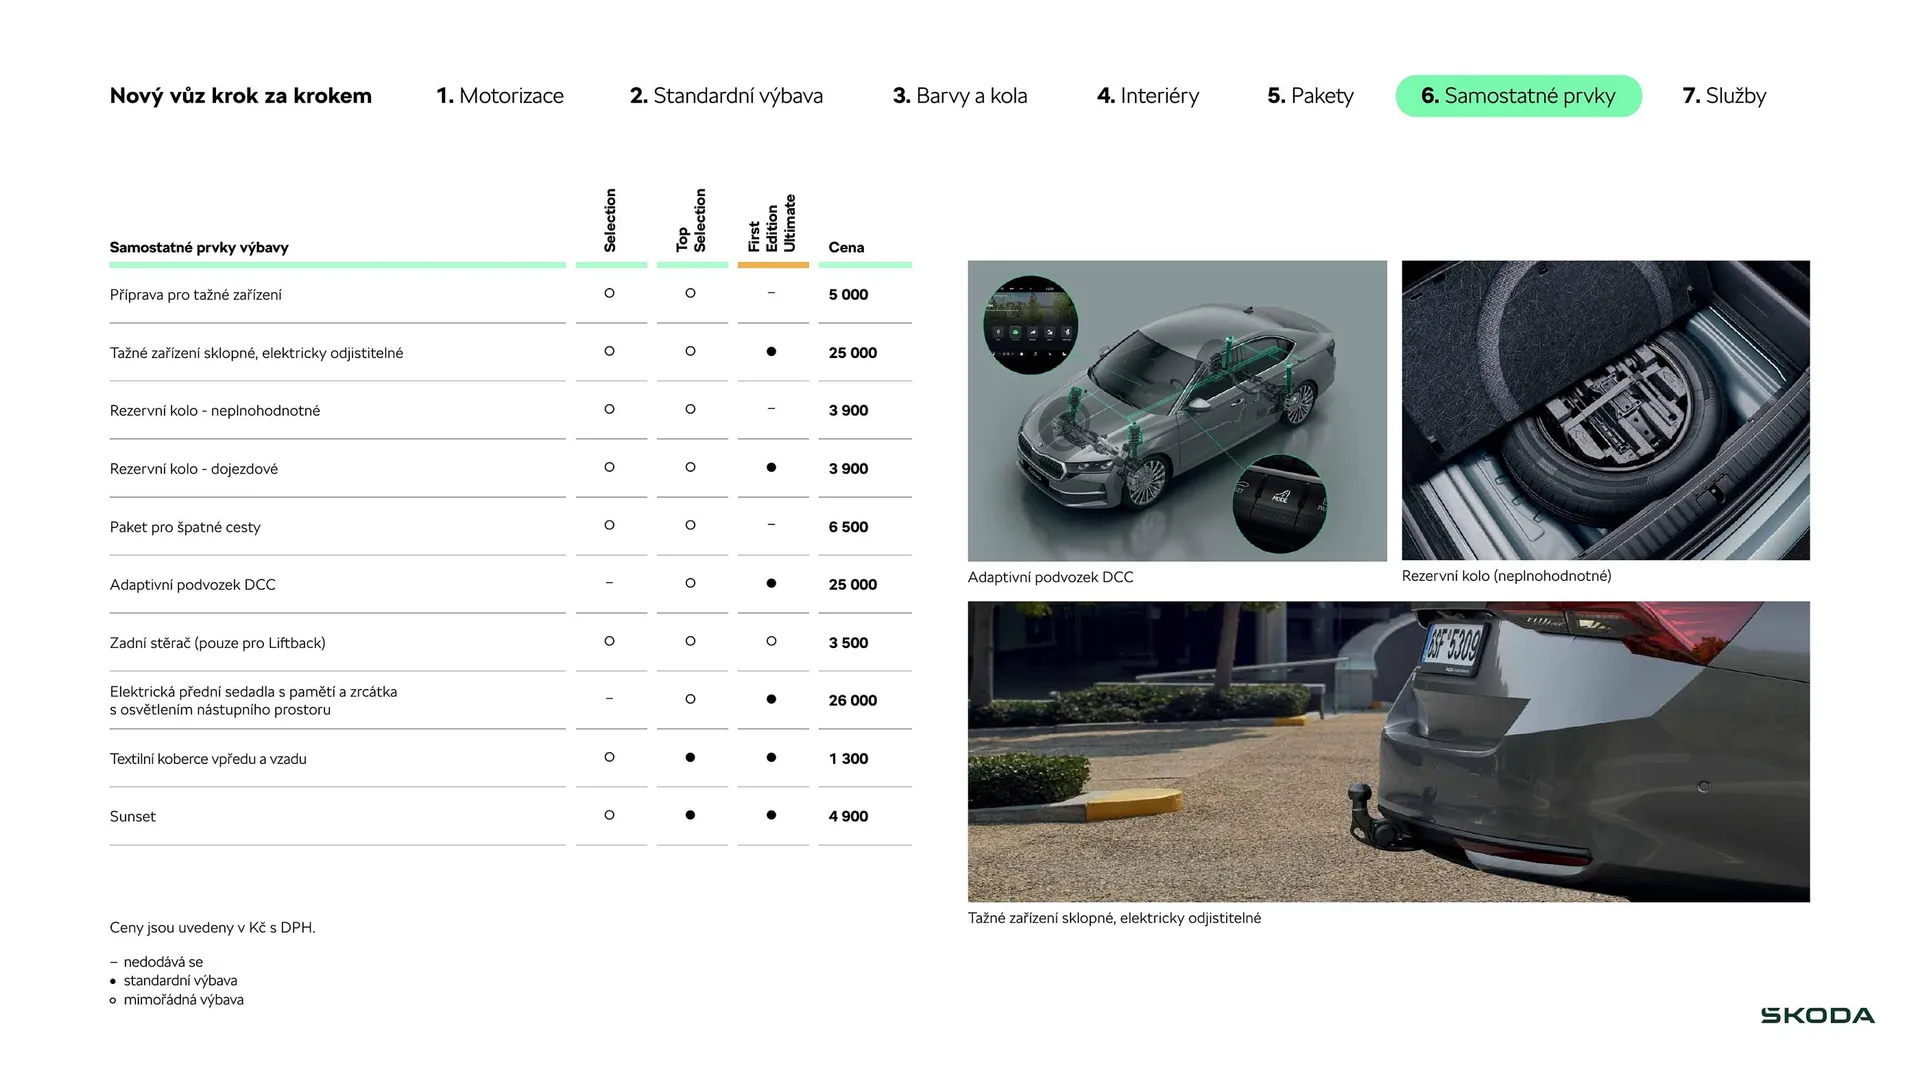The image size is (1920, 1080).
Task: Click Selection circle for Rezervní kolo - neplnohodnotné
Action: pyautogui.click(x=610, y=409)
